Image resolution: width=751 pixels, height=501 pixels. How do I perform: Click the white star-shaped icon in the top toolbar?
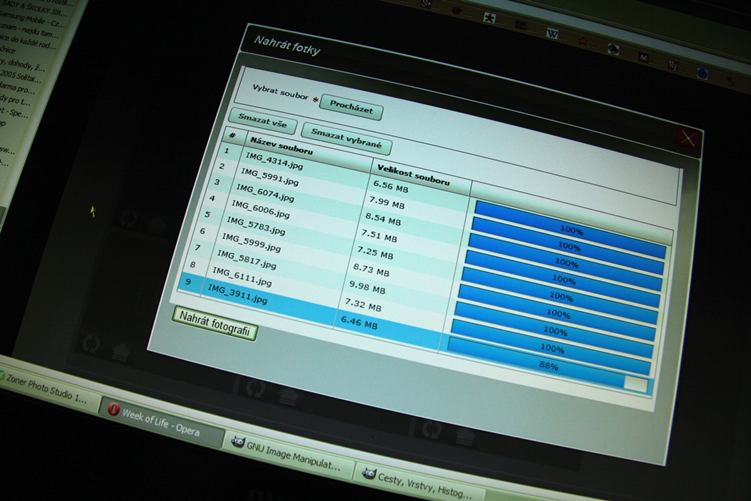[x=489, y=18]
